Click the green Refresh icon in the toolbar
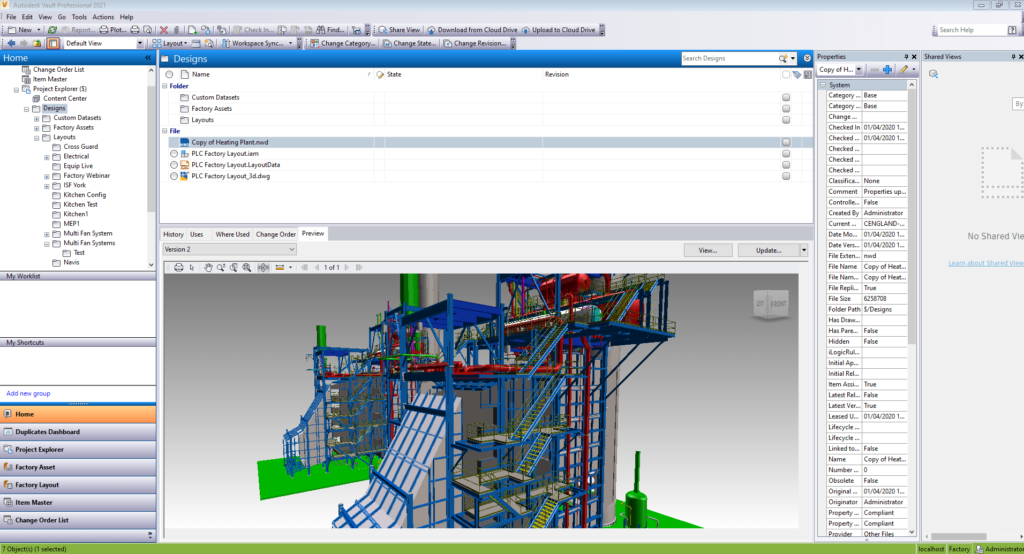The height and width of the screenshot is (554, 1024). 52,30
